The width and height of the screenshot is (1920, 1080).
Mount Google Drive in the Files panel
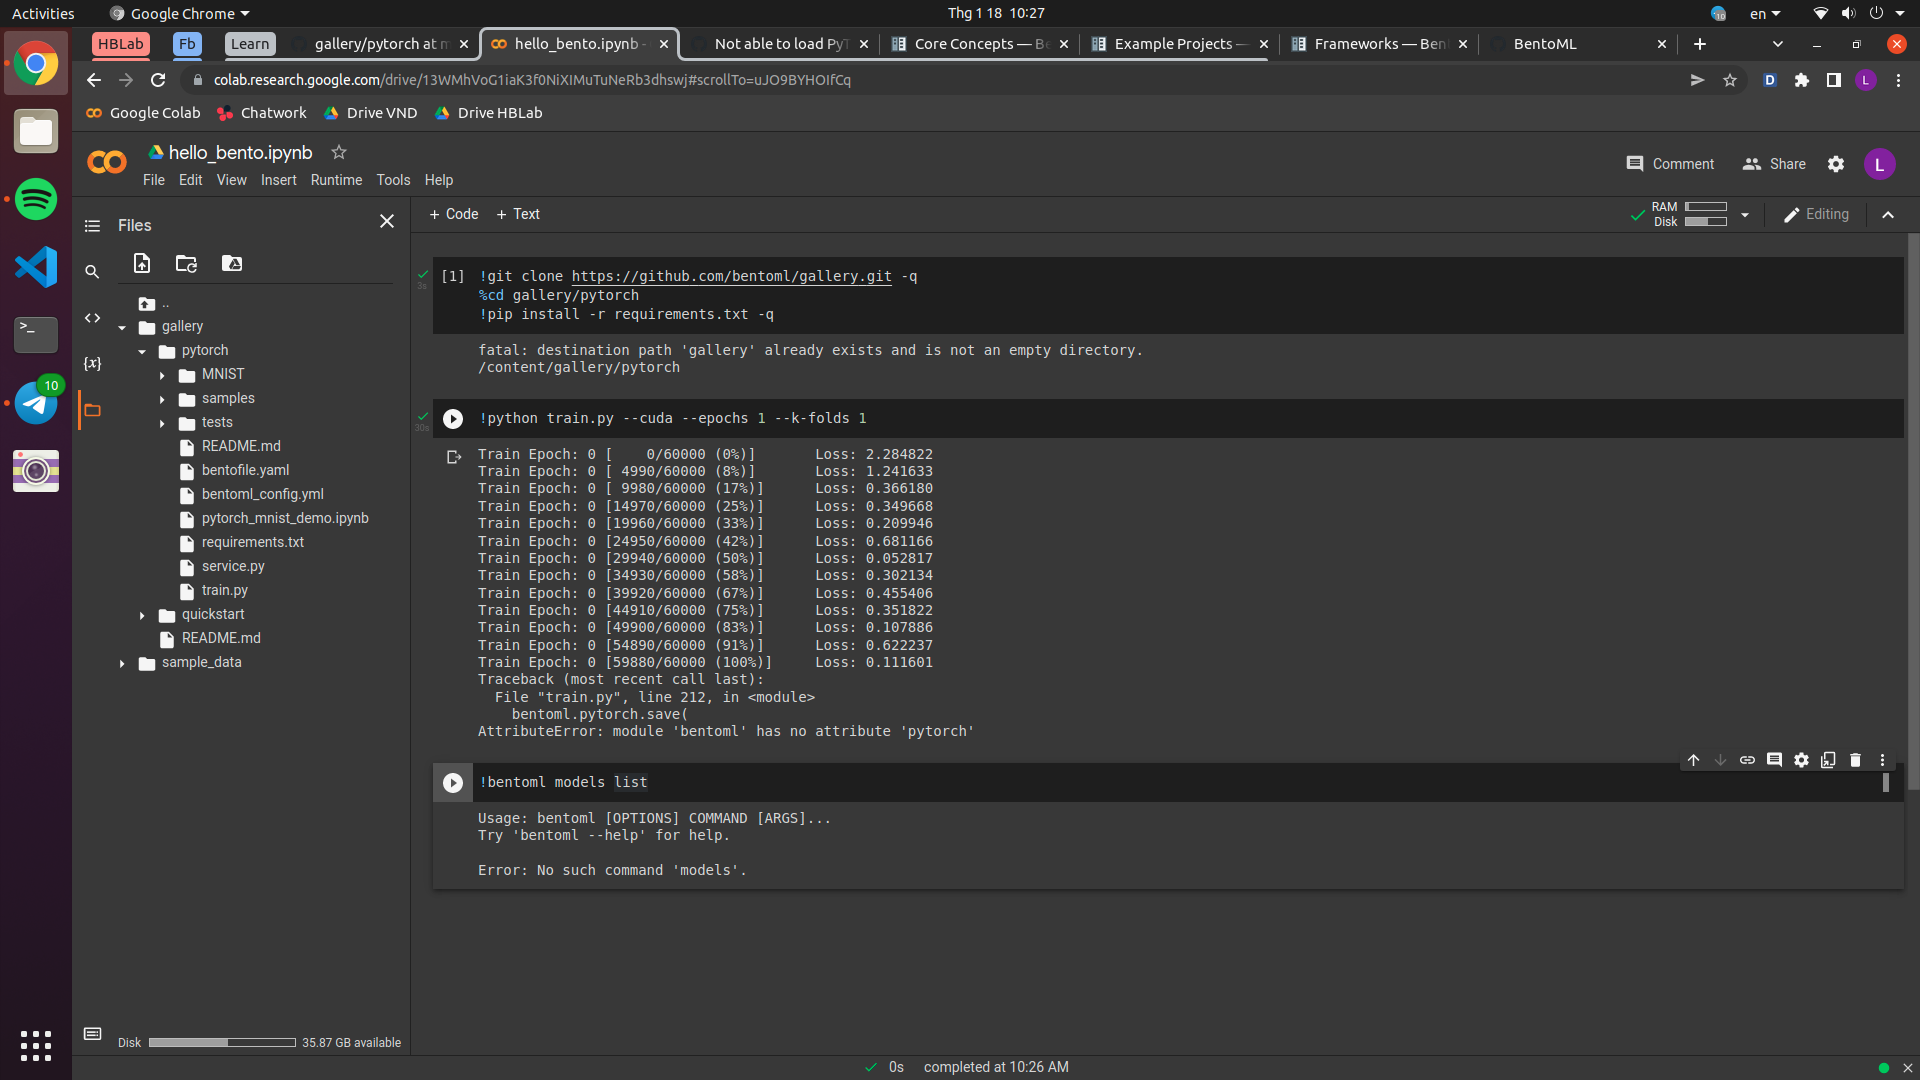pyautogui.click(x=231, y=263)
